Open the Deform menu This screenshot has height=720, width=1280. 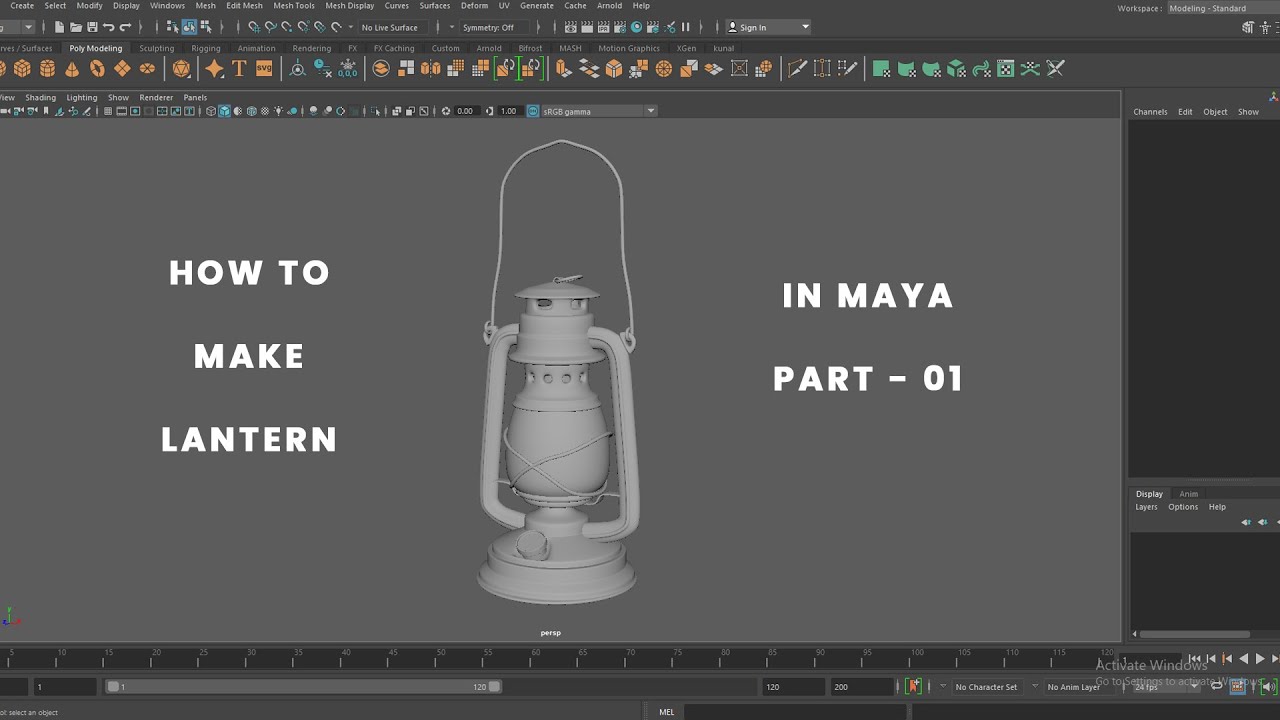pos(474,6)
